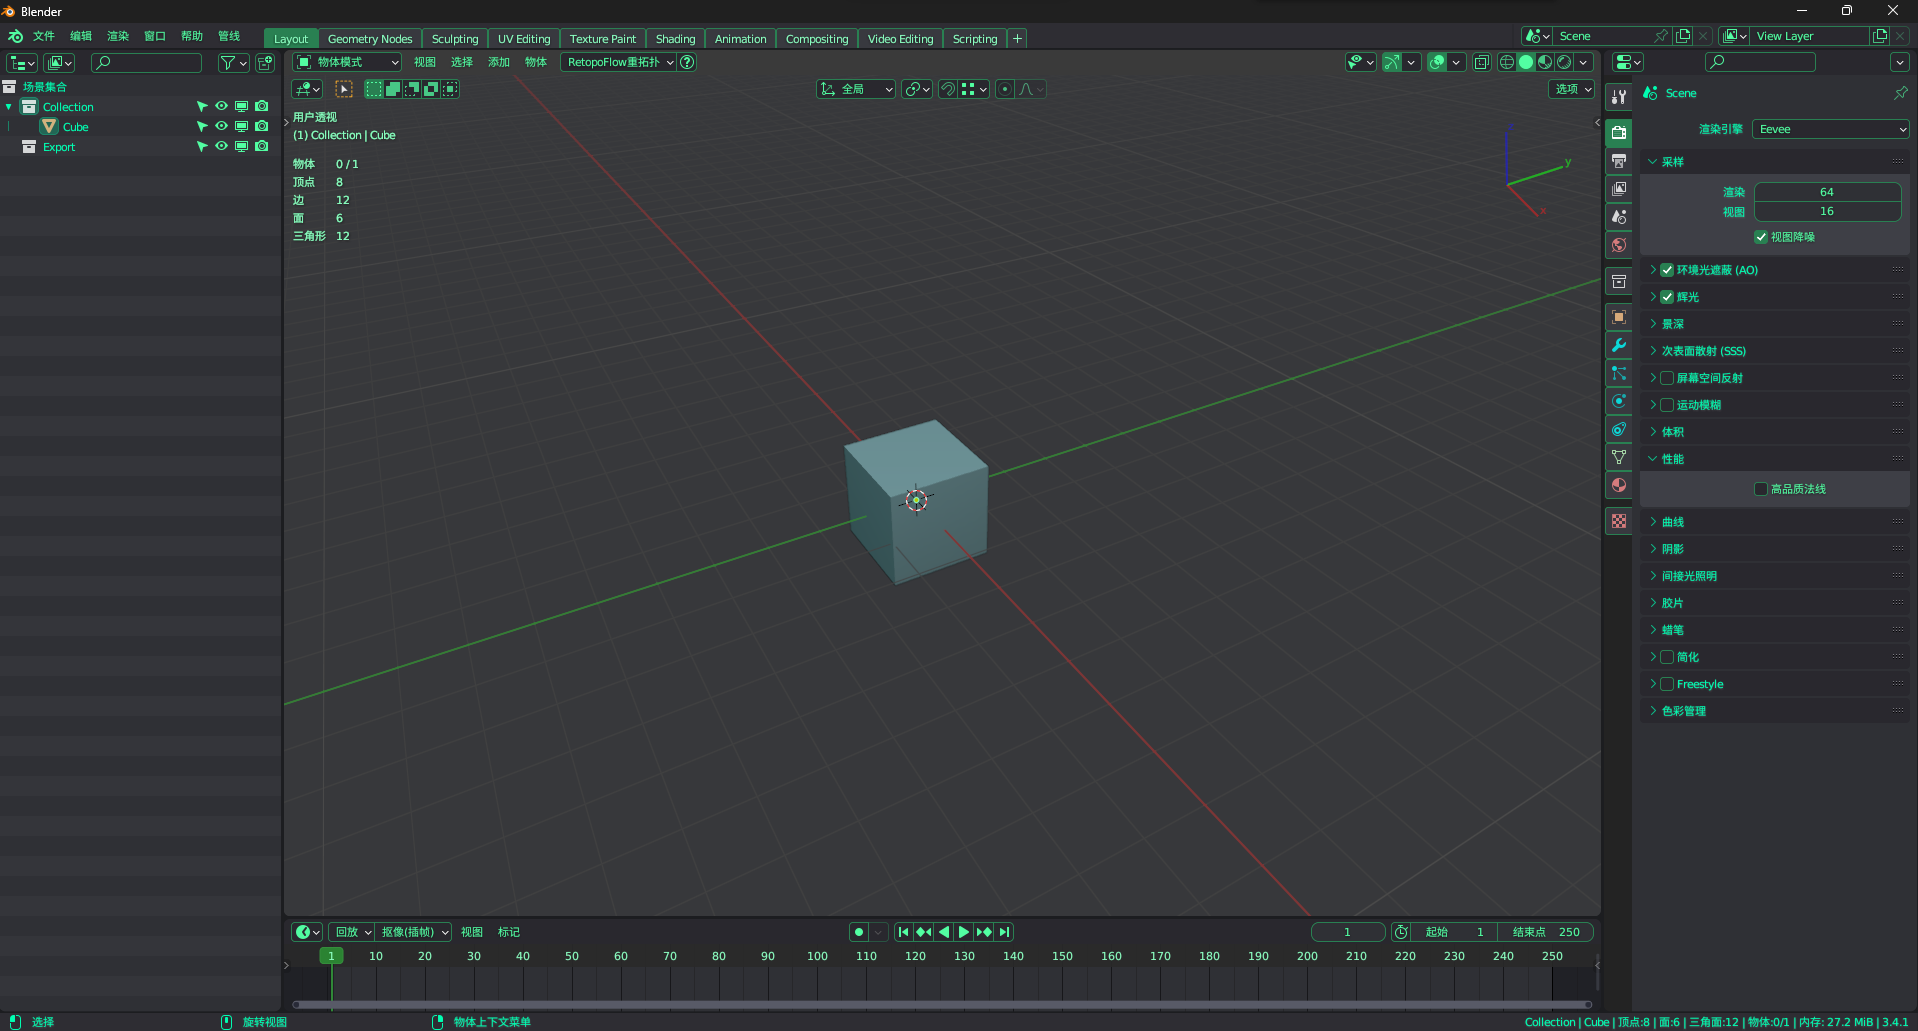This screenshot has height=1031, width=1918.
Task: Open the Render properties tab
Action: (1619, 132)
